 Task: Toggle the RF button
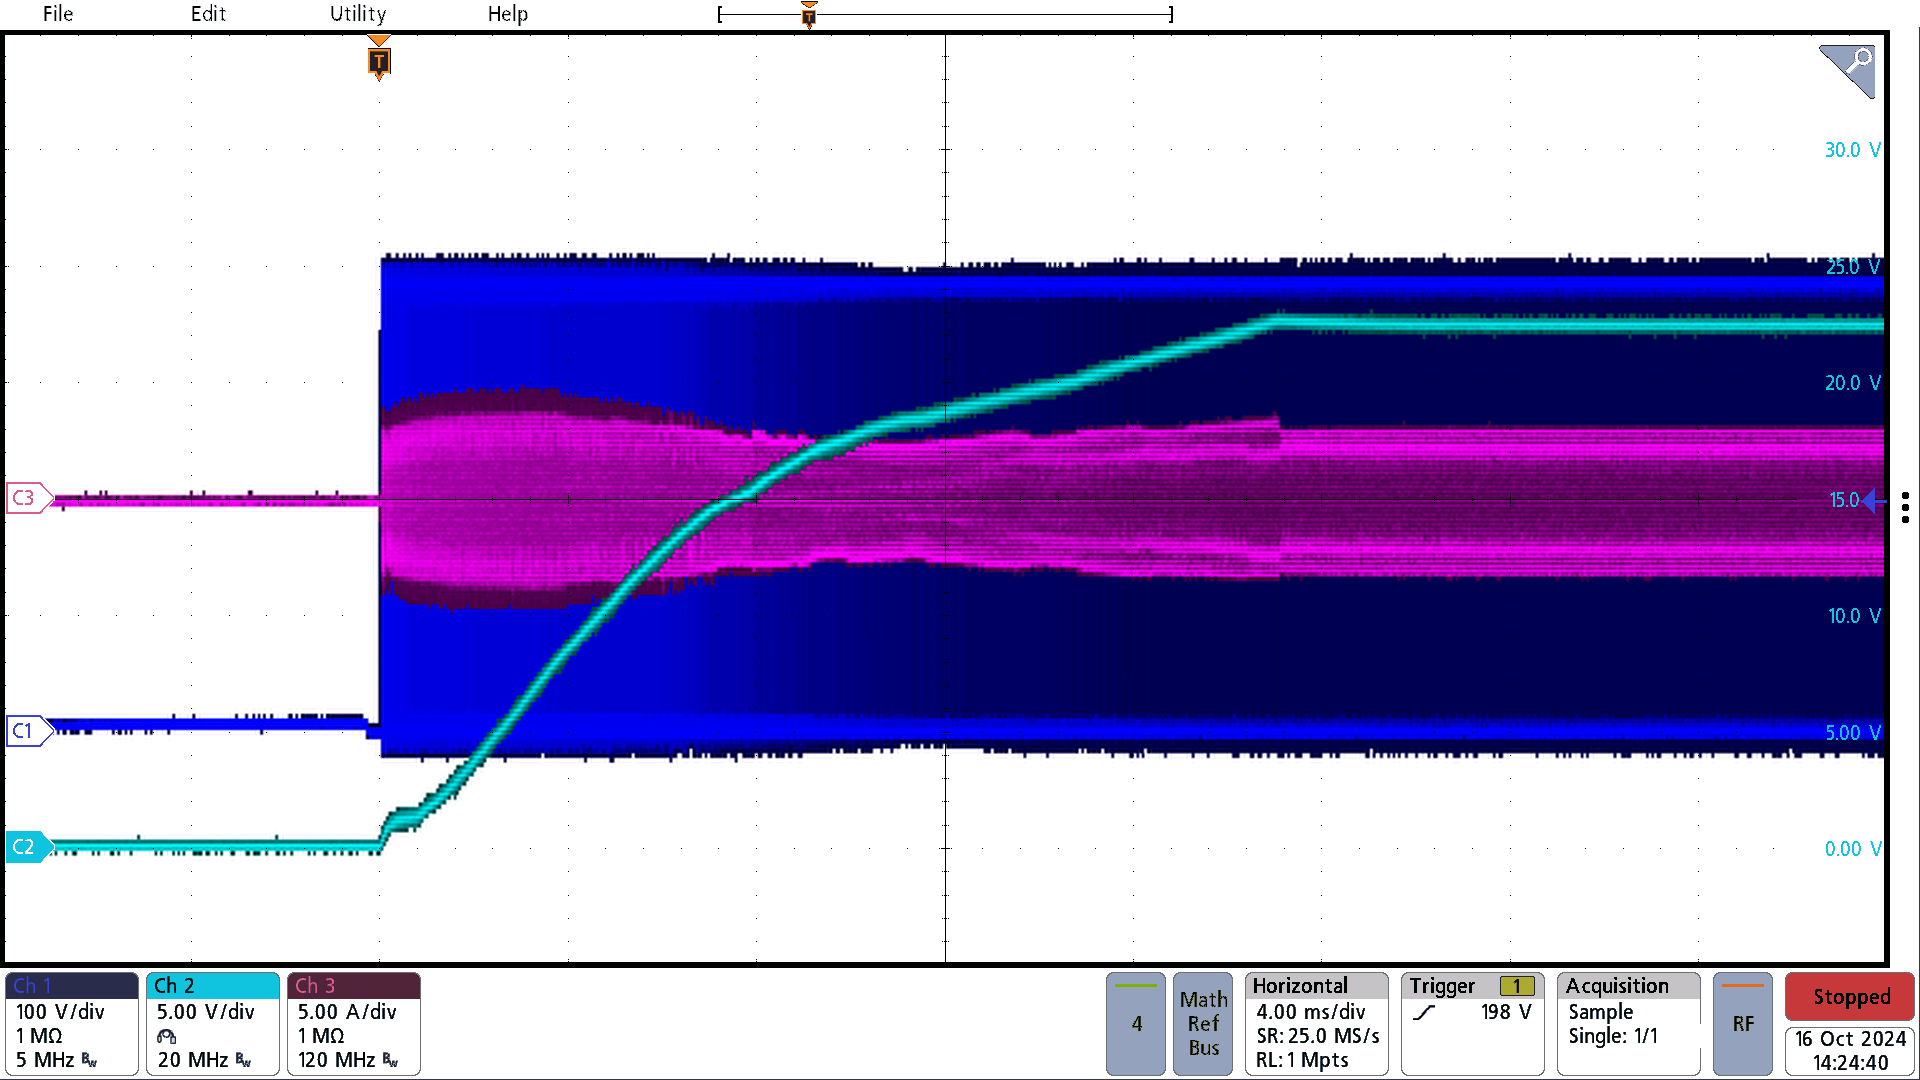[1743, 1023]
